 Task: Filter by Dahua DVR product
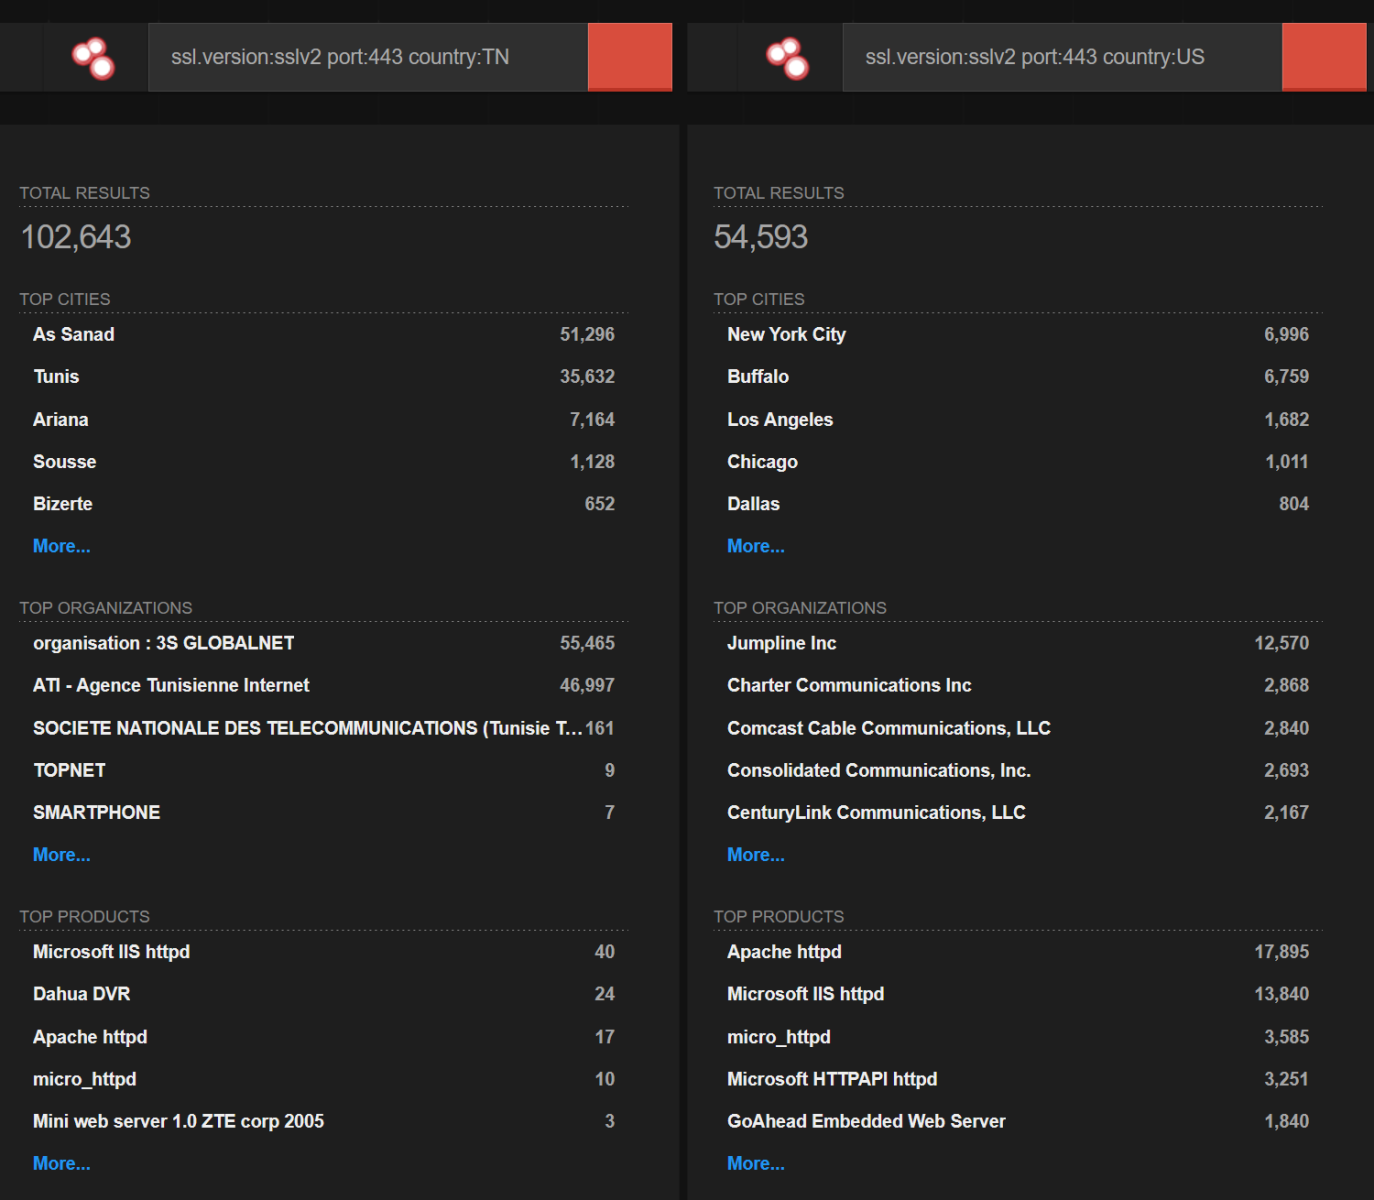point(82,994)
